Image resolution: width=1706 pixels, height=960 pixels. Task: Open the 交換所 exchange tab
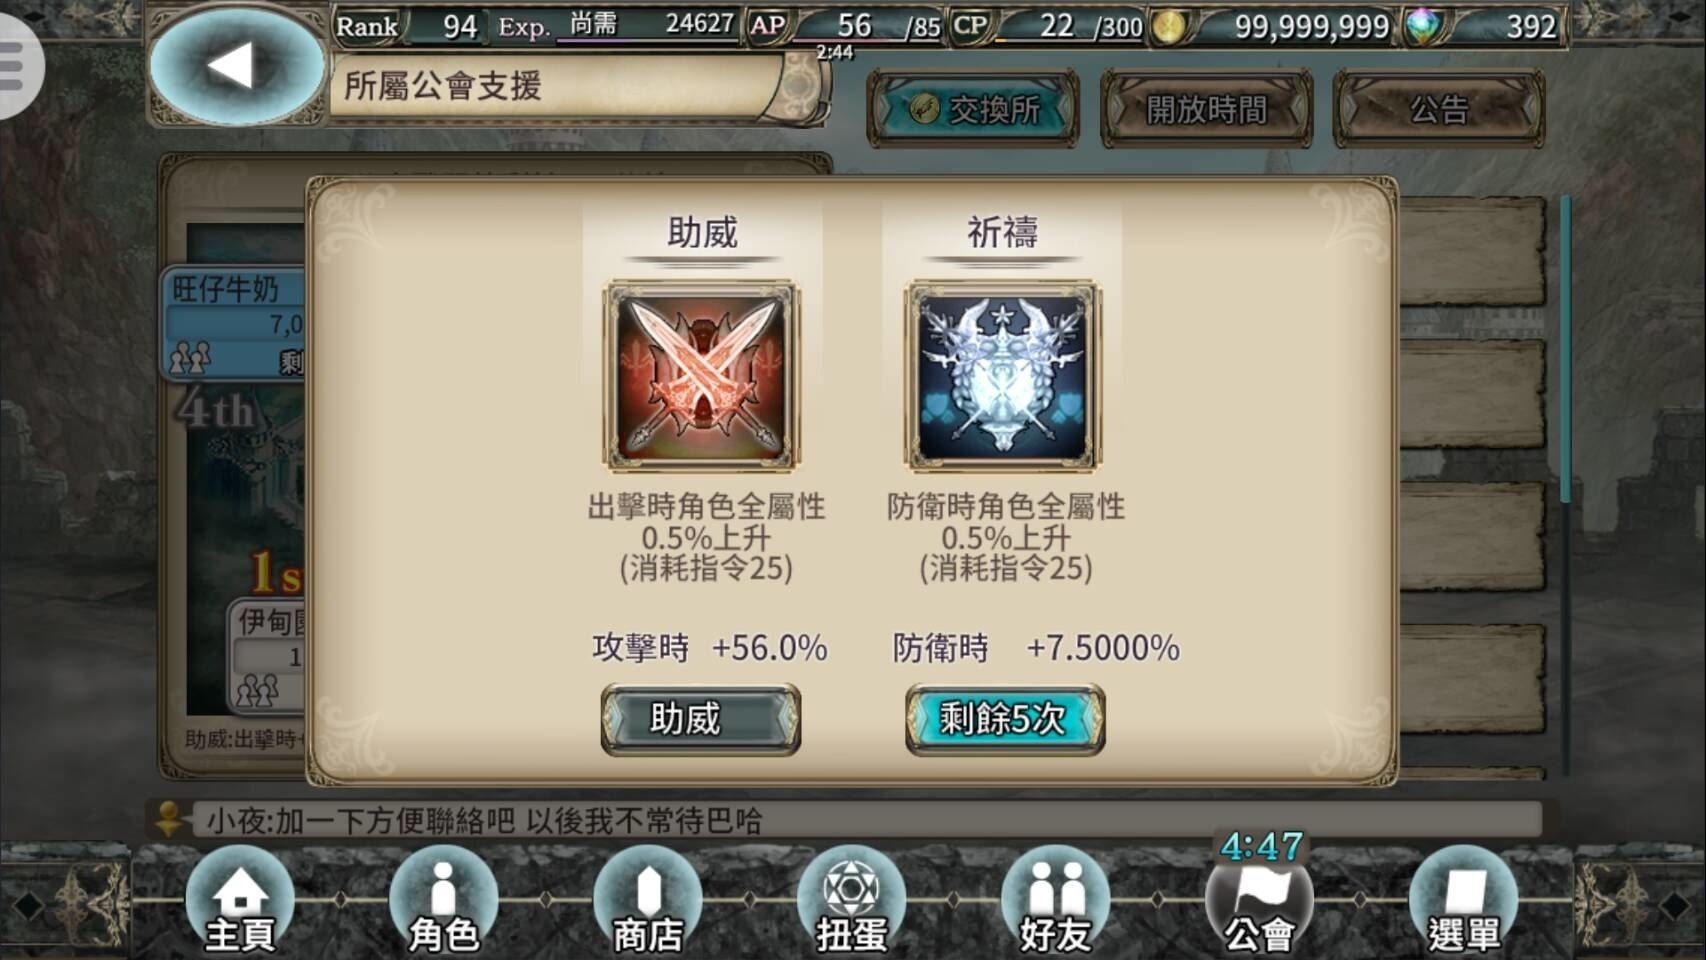(973, 109)
